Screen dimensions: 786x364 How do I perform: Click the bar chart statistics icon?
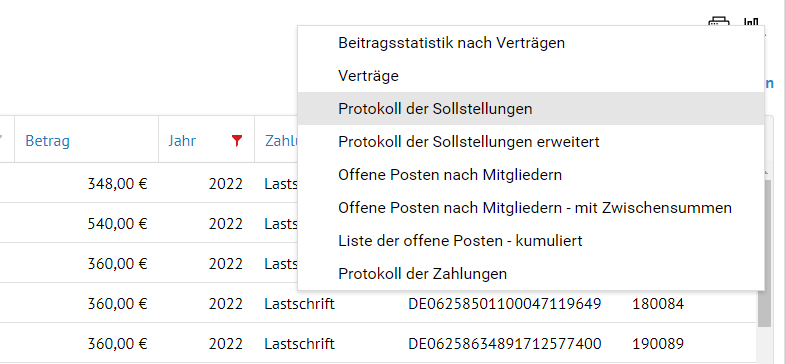pyautogui.click(x=751, y=21)
